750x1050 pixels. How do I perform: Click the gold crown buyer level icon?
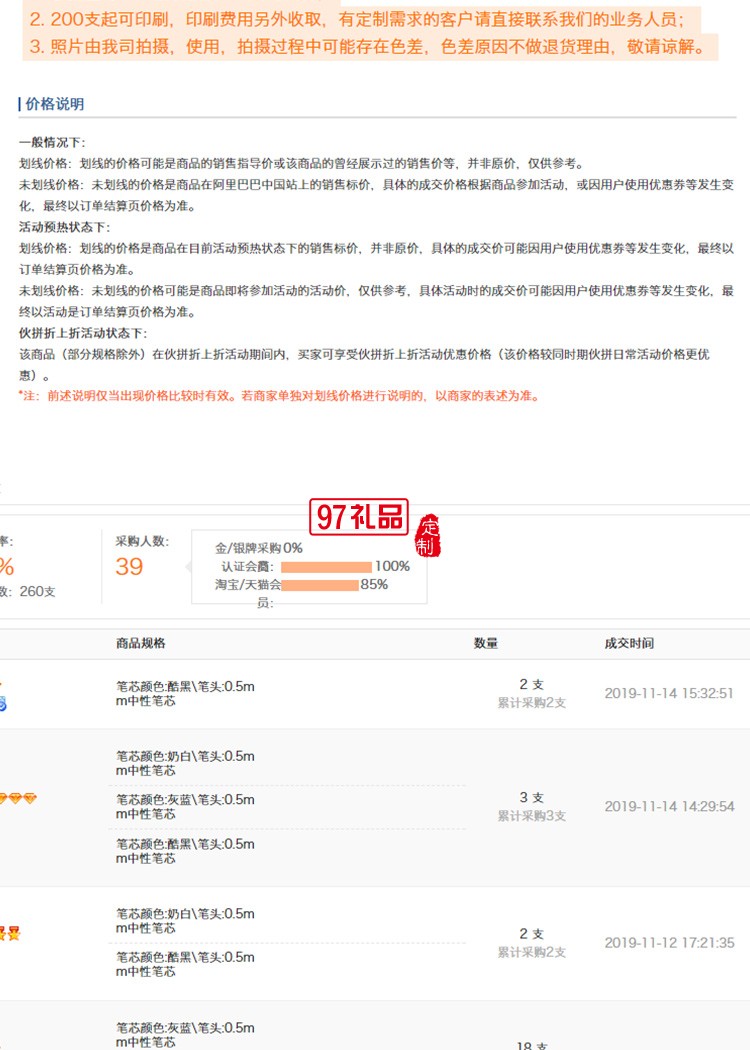(10, 934)
